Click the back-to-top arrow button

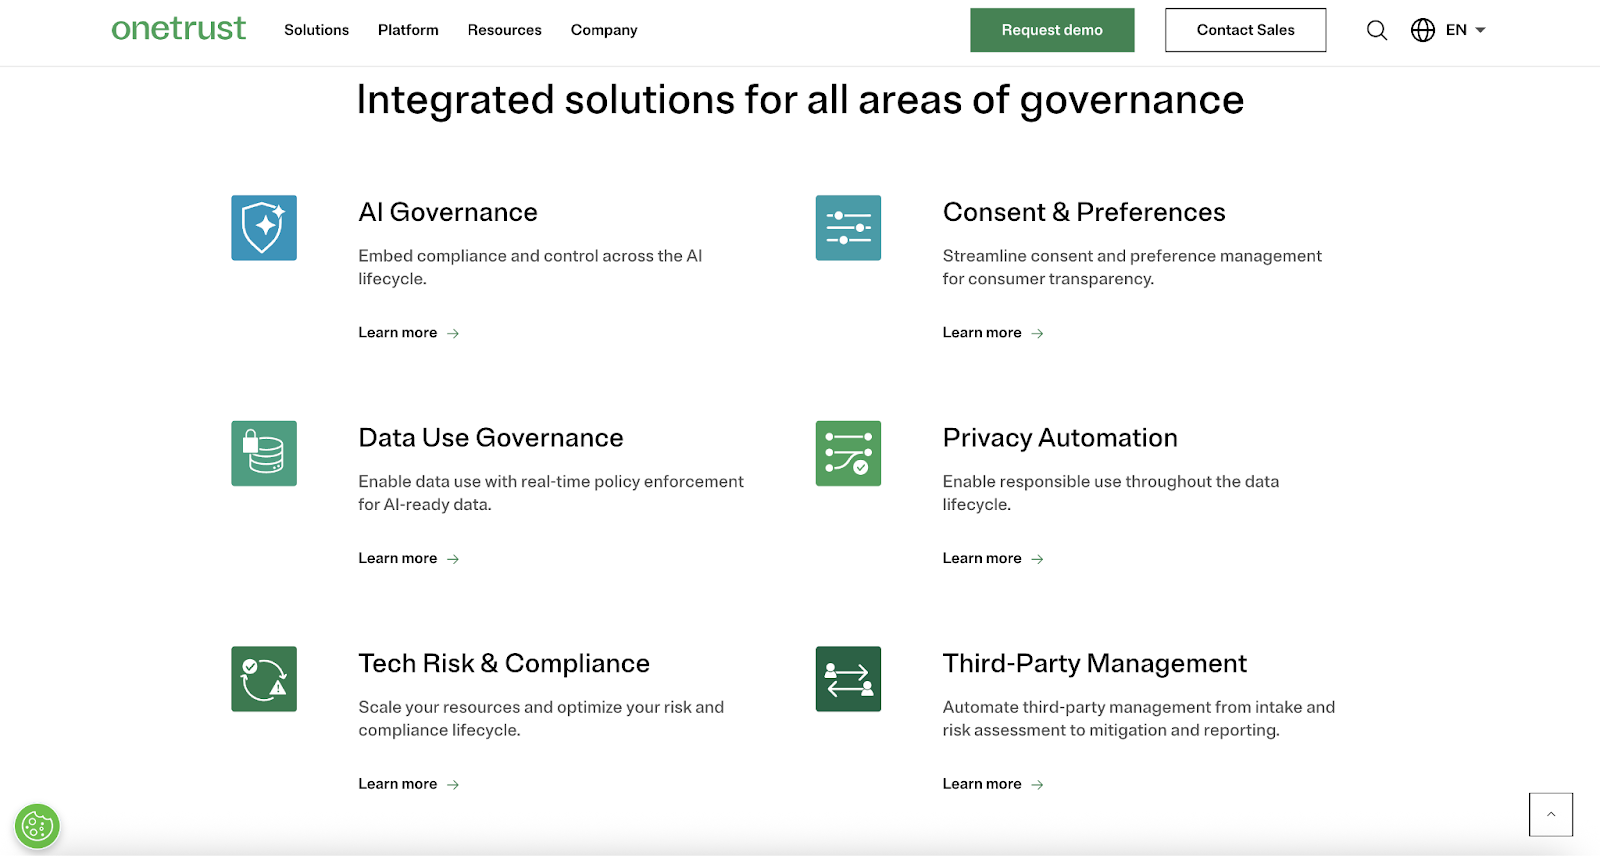pos(1551,814)
